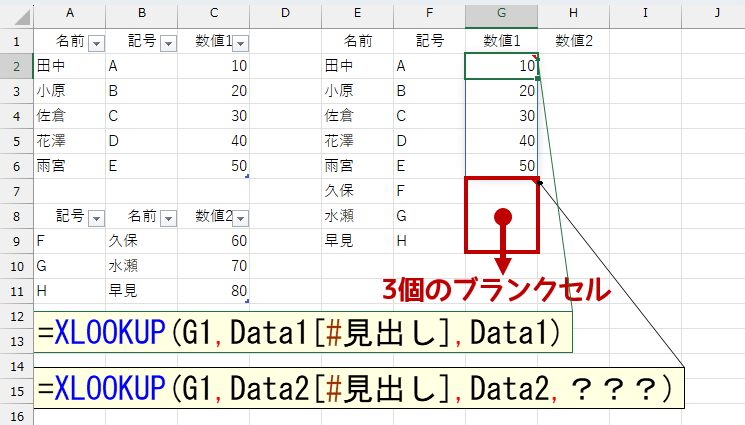Click header cell E1 名前

(357, 41)
